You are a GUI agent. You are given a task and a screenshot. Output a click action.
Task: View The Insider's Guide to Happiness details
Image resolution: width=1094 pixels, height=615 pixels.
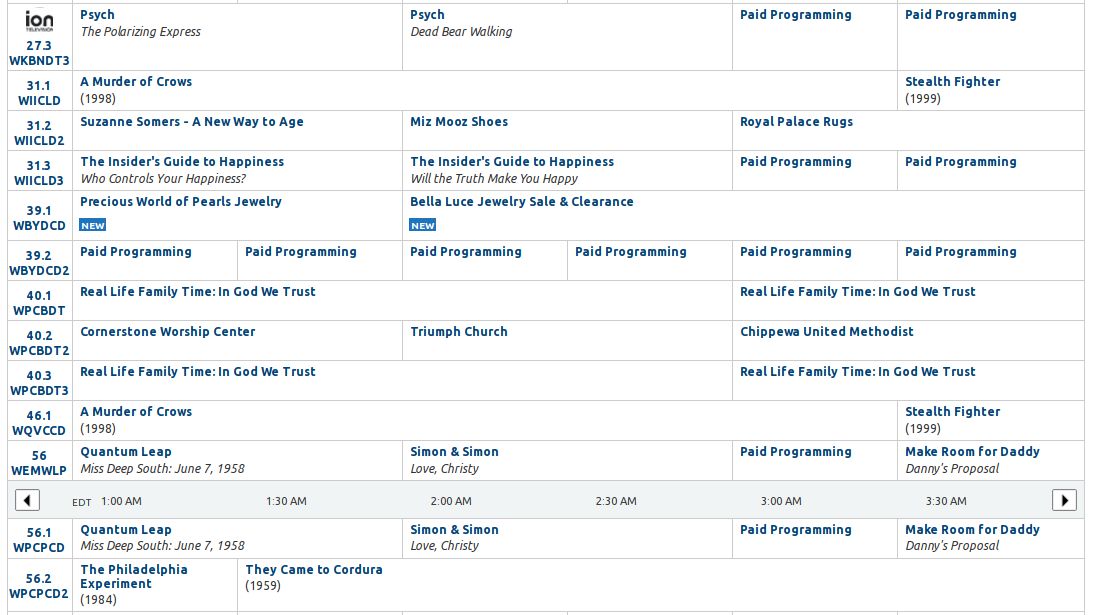coord(185,161)
